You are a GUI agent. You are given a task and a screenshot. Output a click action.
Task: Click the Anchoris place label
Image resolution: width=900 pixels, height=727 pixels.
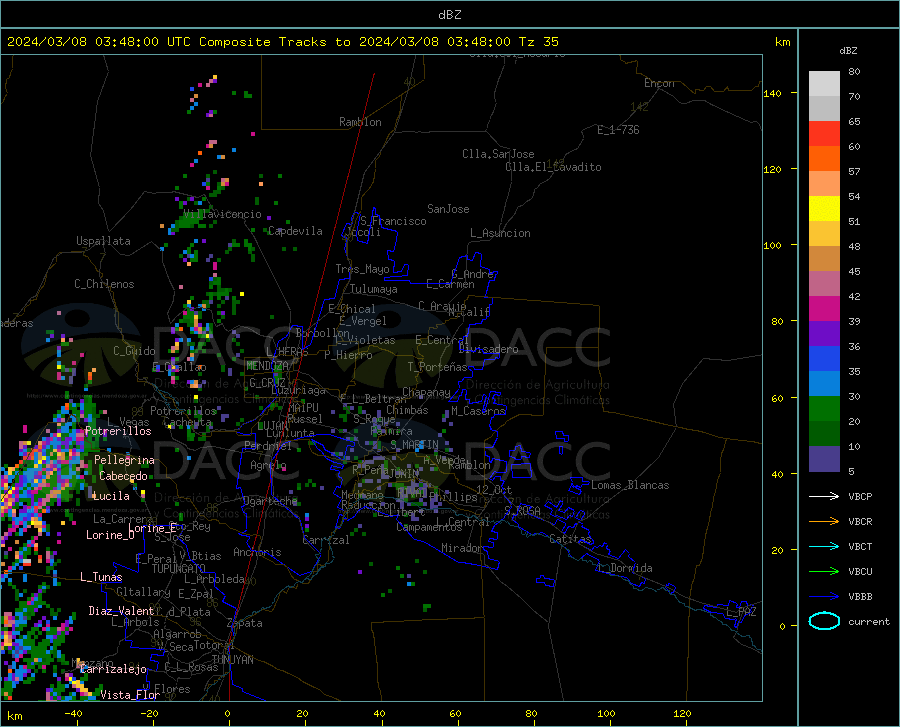pos(257,552)
